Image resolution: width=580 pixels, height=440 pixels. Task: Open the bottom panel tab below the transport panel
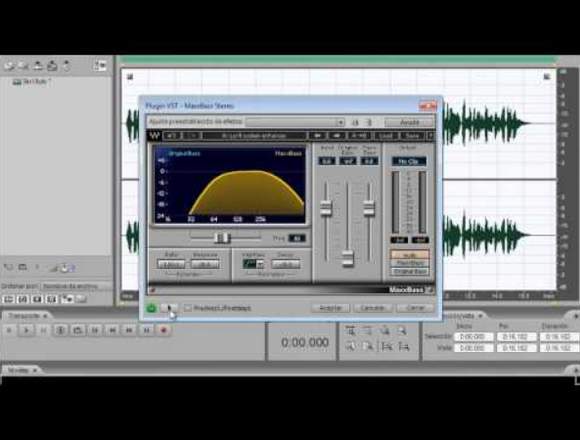coord(21,370)
